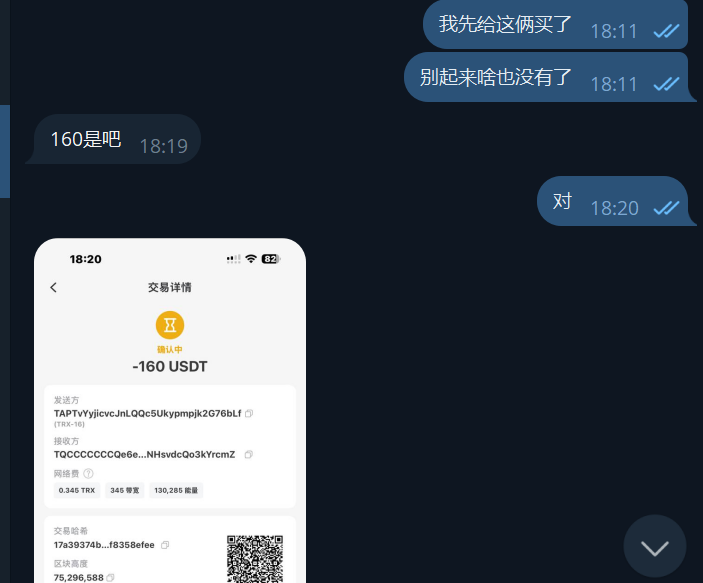Click the receiver address TQCCCCCCCQe6e text
703x583 pixels.
pos(144,455)
